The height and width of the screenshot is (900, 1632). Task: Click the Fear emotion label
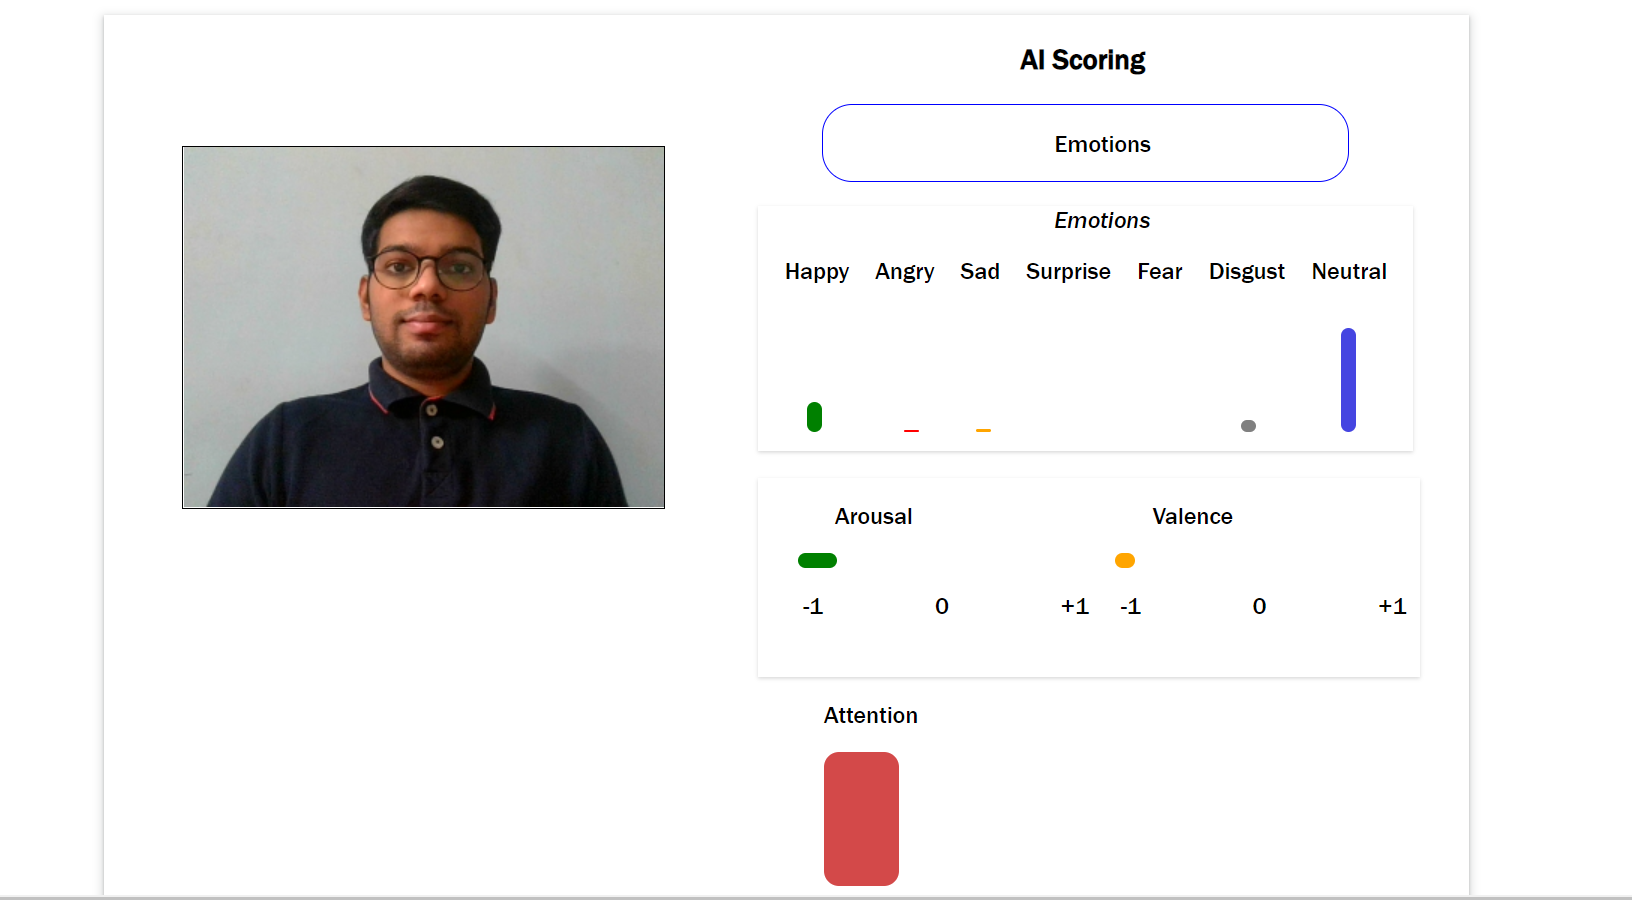[x=1159, y=271]
